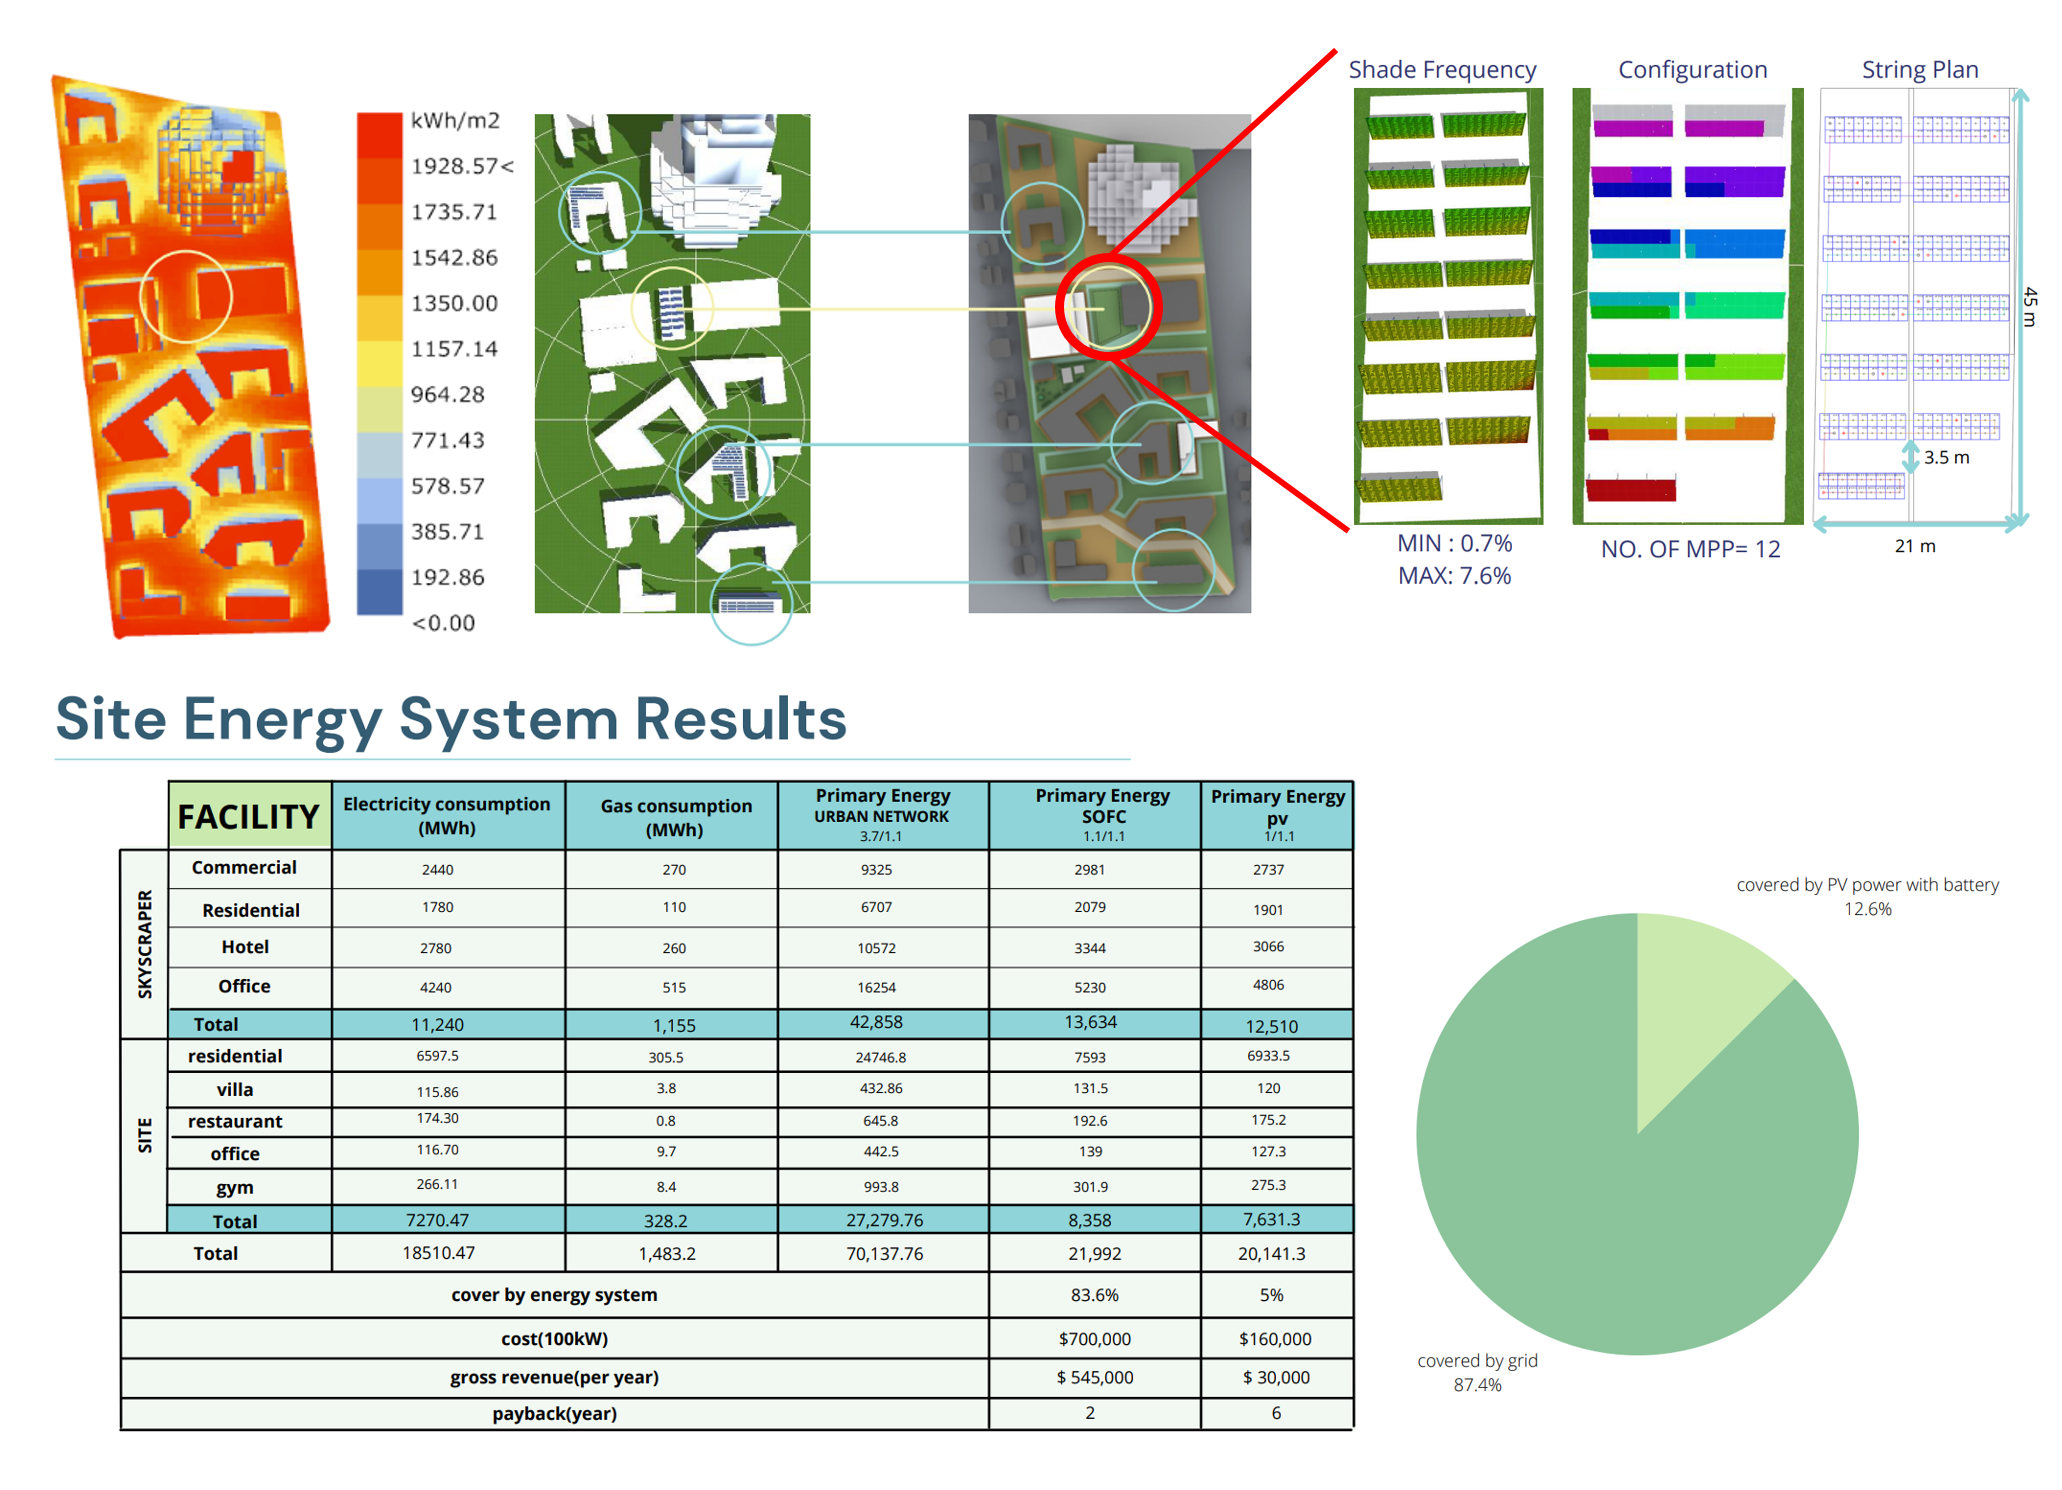The image size is (2062, 1490).
Task: Click the Site Energy System Results title
Action: pos(451,718)
